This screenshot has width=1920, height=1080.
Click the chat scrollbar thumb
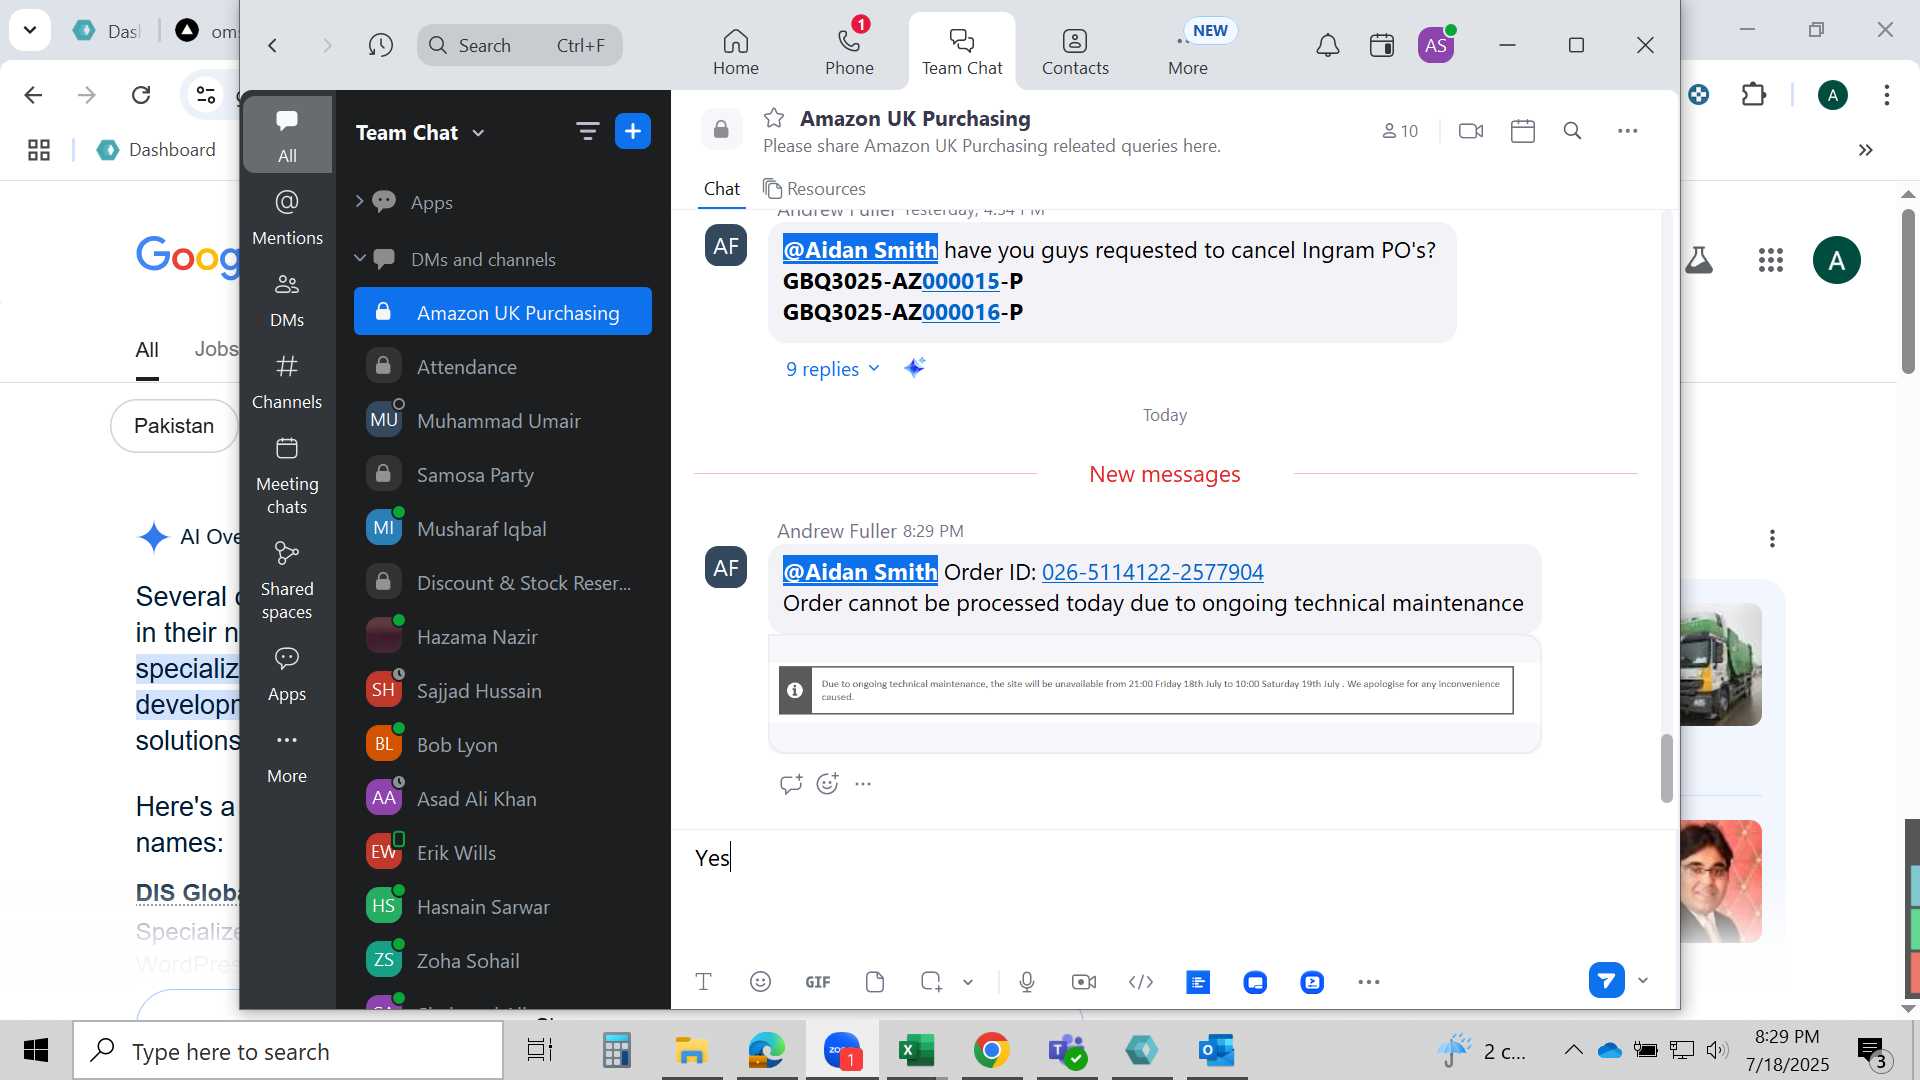pyautogui.click(x=1666, y=768)
